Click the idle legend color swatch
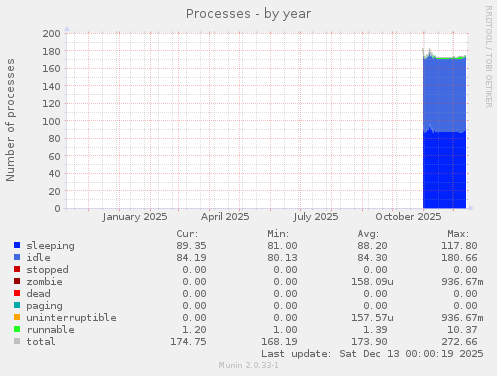The width and height of the screenshot is (497, 376). point(17,257)
